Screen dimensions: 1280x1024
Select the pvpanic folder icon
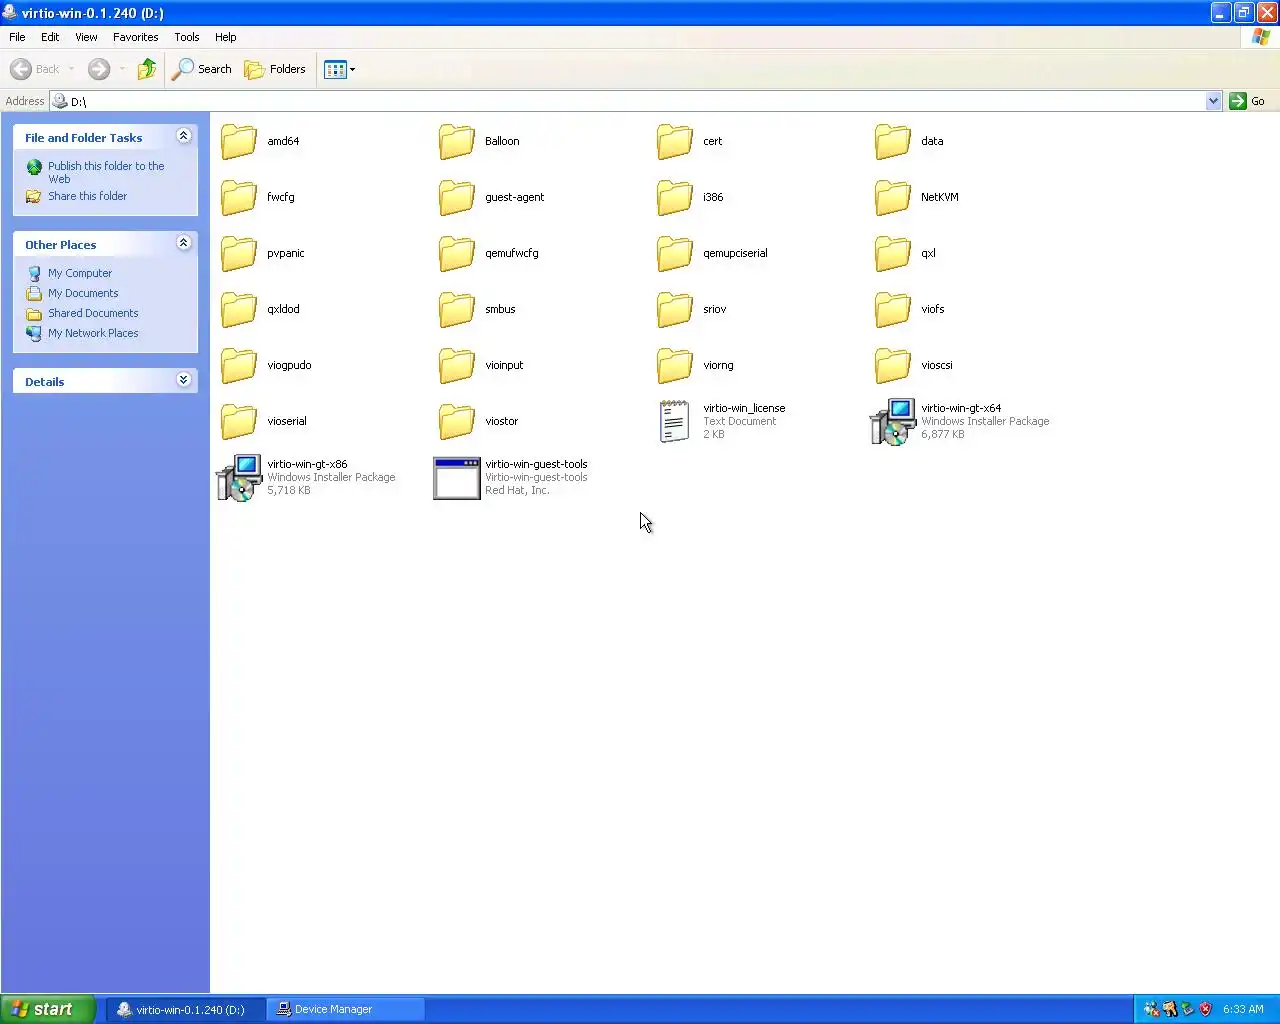click(x=239, y=253)
